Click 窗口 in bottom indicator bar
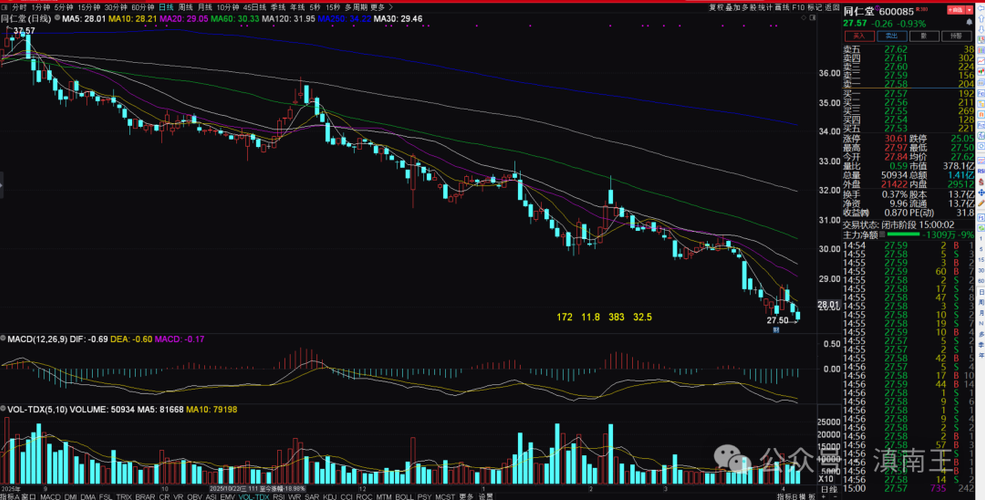 tap(28, 495)
